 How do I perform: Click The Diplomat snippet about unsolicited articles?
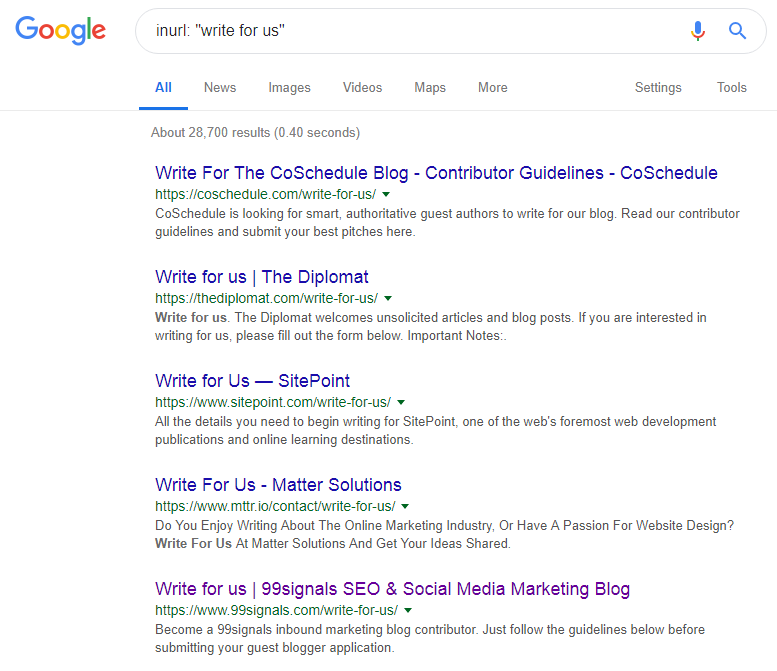pos(431,327)
